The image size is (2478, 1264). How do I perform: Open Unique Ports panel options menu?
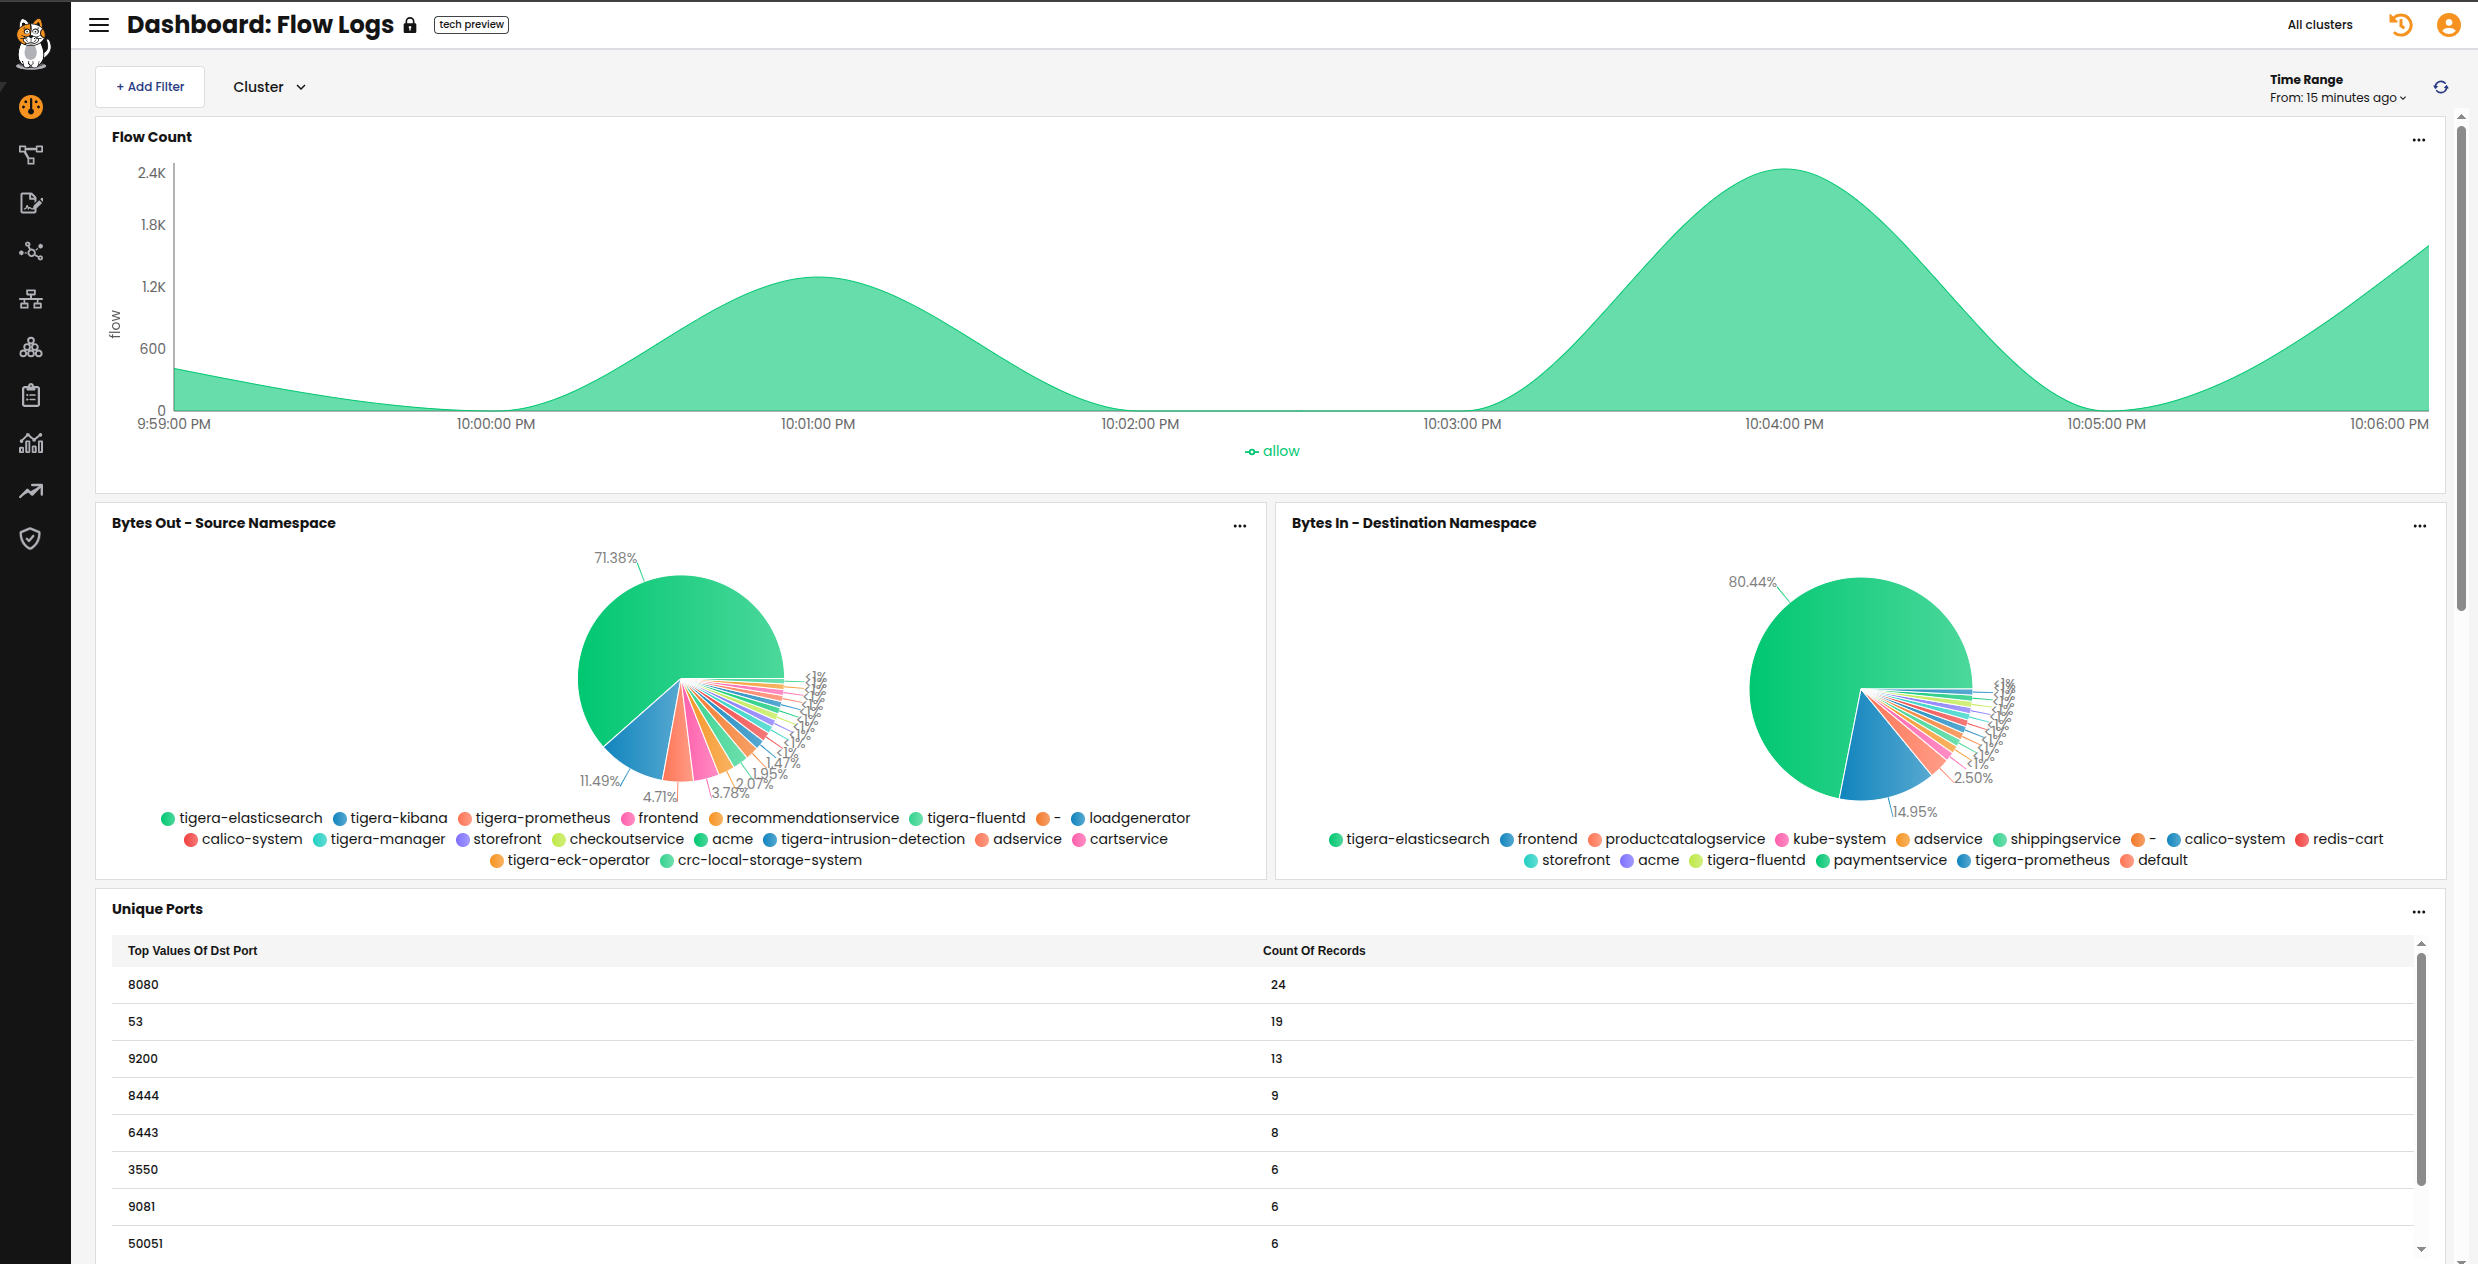tap(2418, 912)
